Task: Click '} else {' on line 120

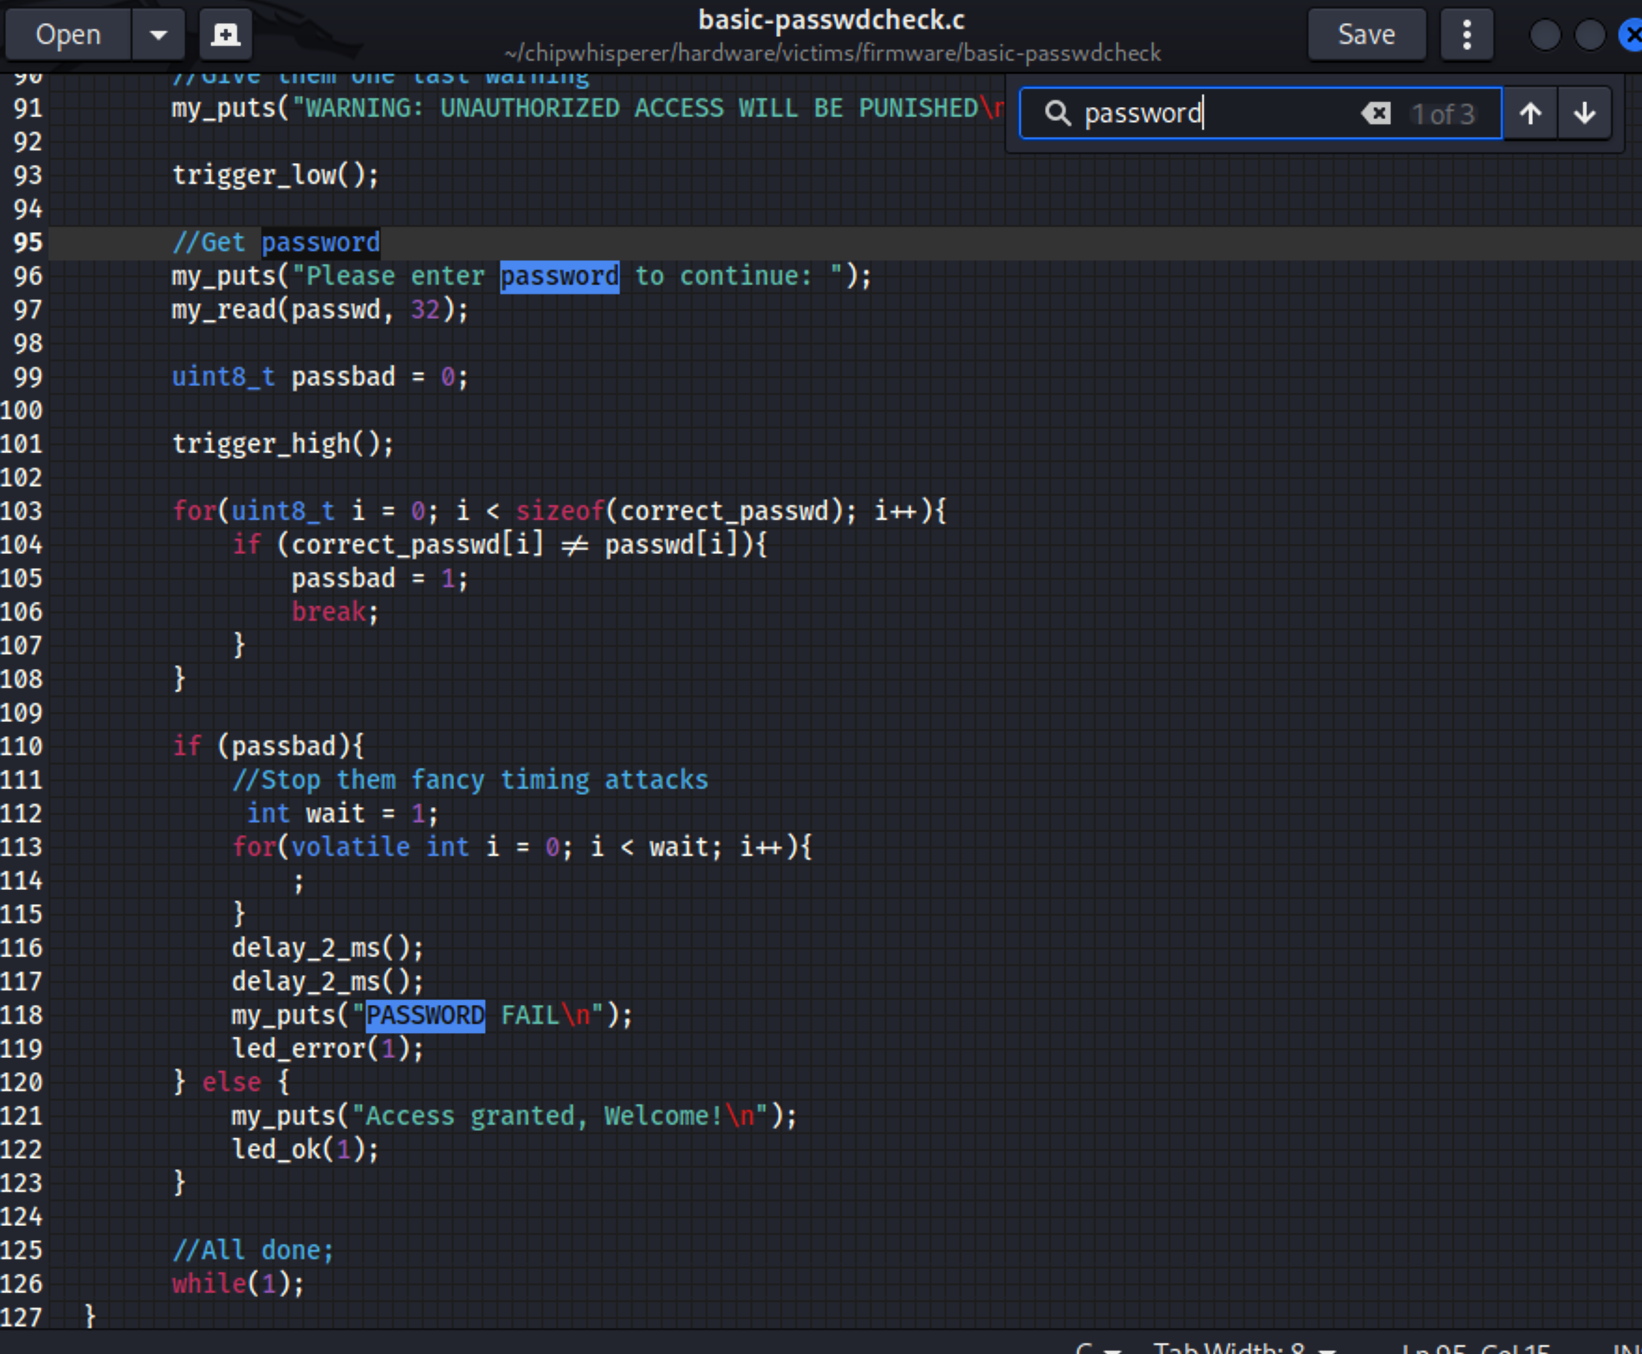Action: (231, 1082)
